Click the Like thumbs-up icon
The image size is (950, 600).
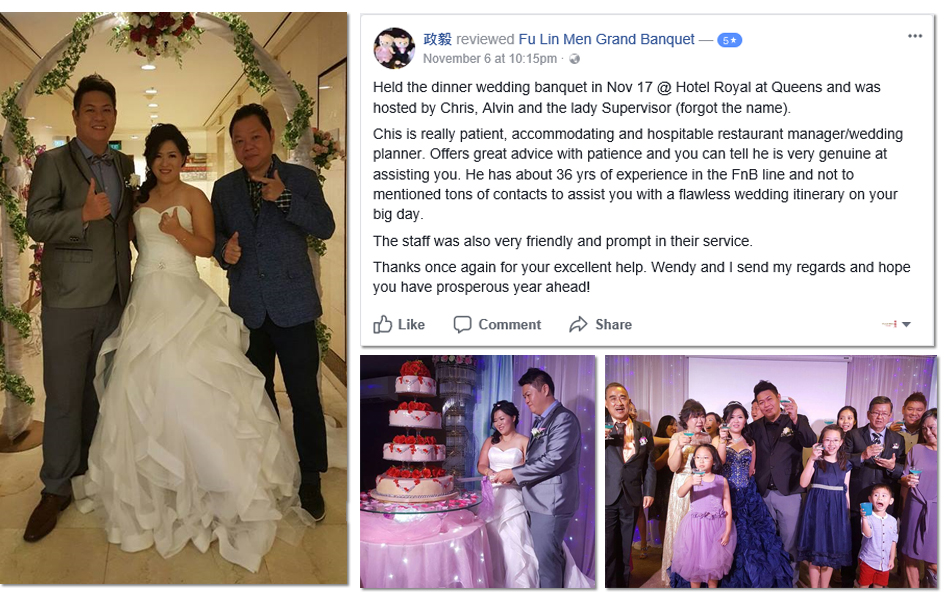[382, 324]
